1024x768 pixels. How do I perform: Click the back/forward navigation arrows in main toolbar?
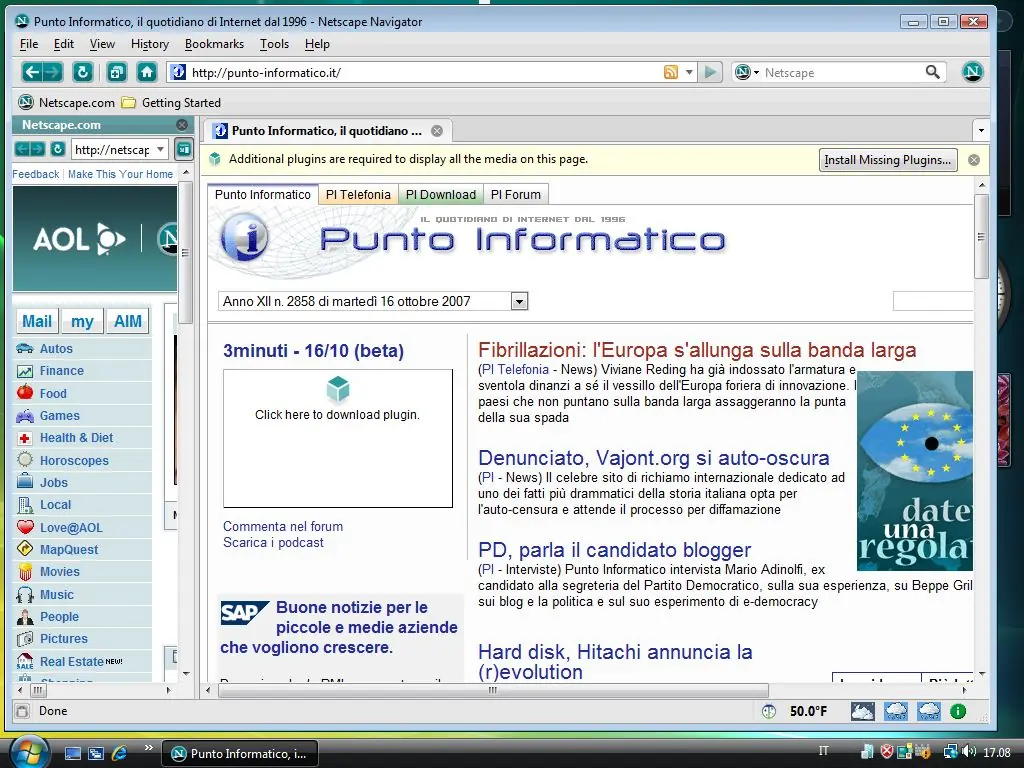(x=42, y=72)
